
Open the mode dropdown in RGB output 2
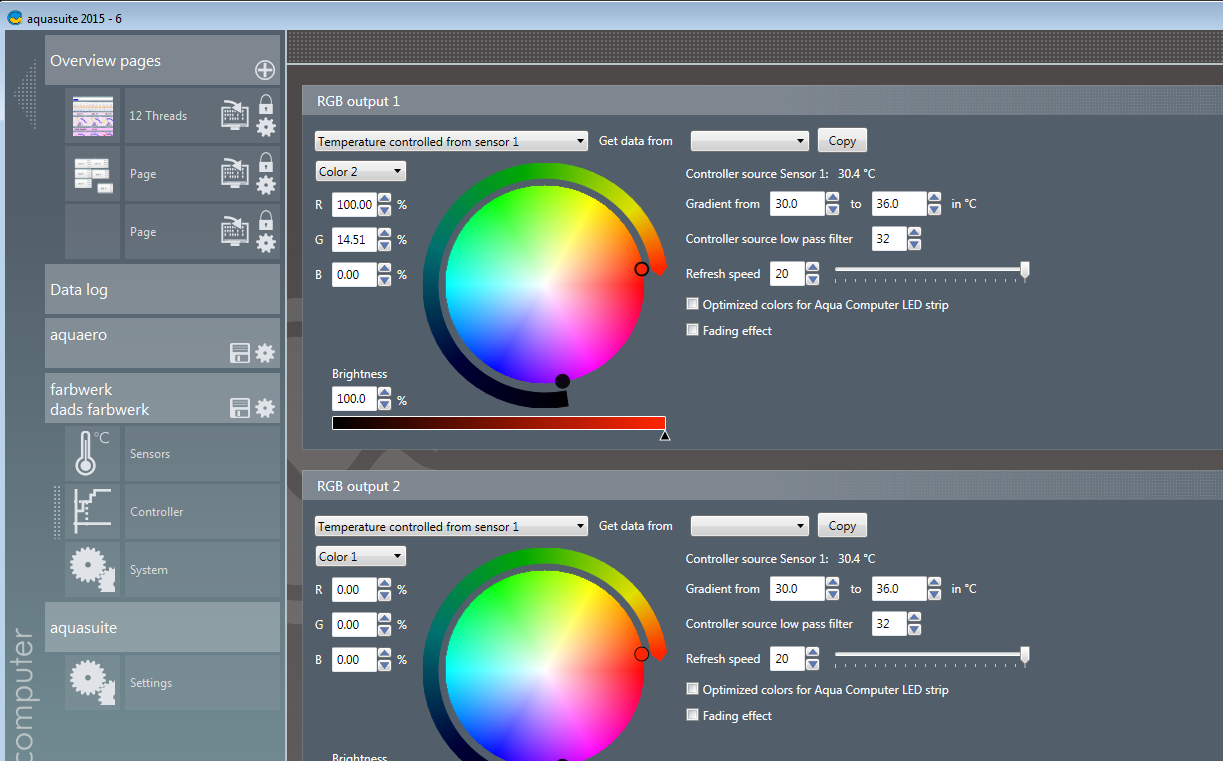[451, 527]
